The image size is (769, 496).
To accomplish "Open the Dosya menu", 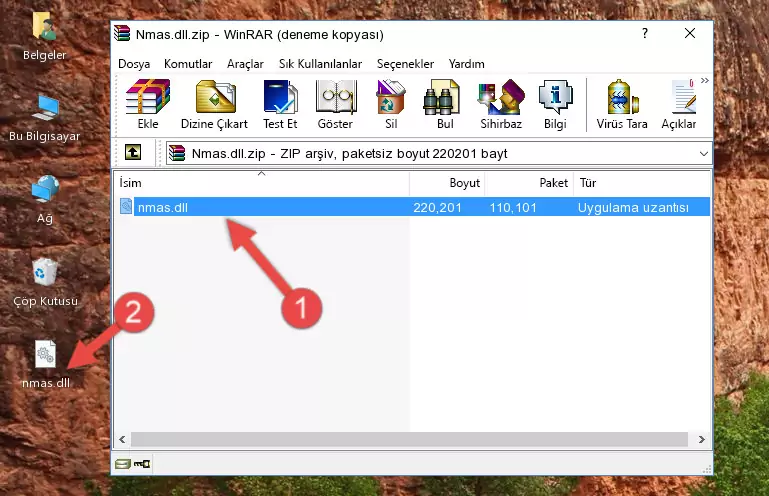I will (x=134, y=64).
